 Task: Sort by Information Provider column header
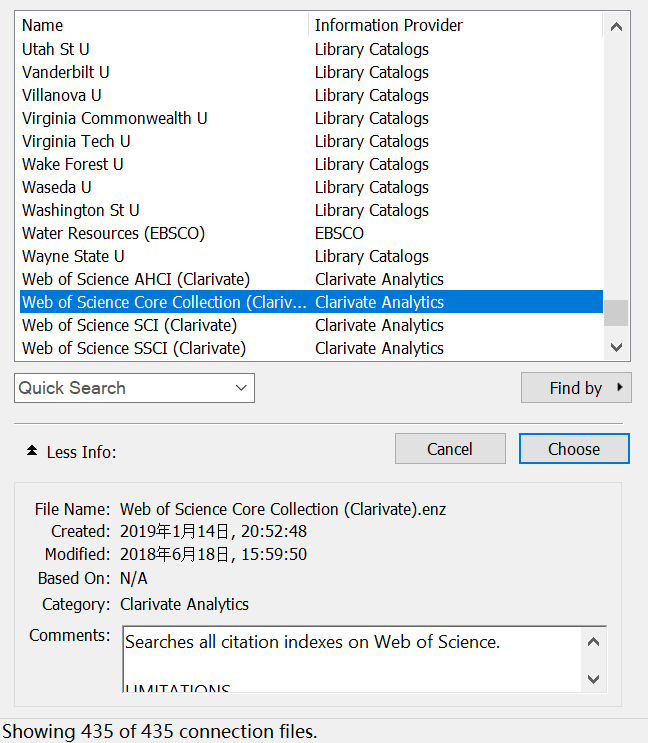[456, 25]
